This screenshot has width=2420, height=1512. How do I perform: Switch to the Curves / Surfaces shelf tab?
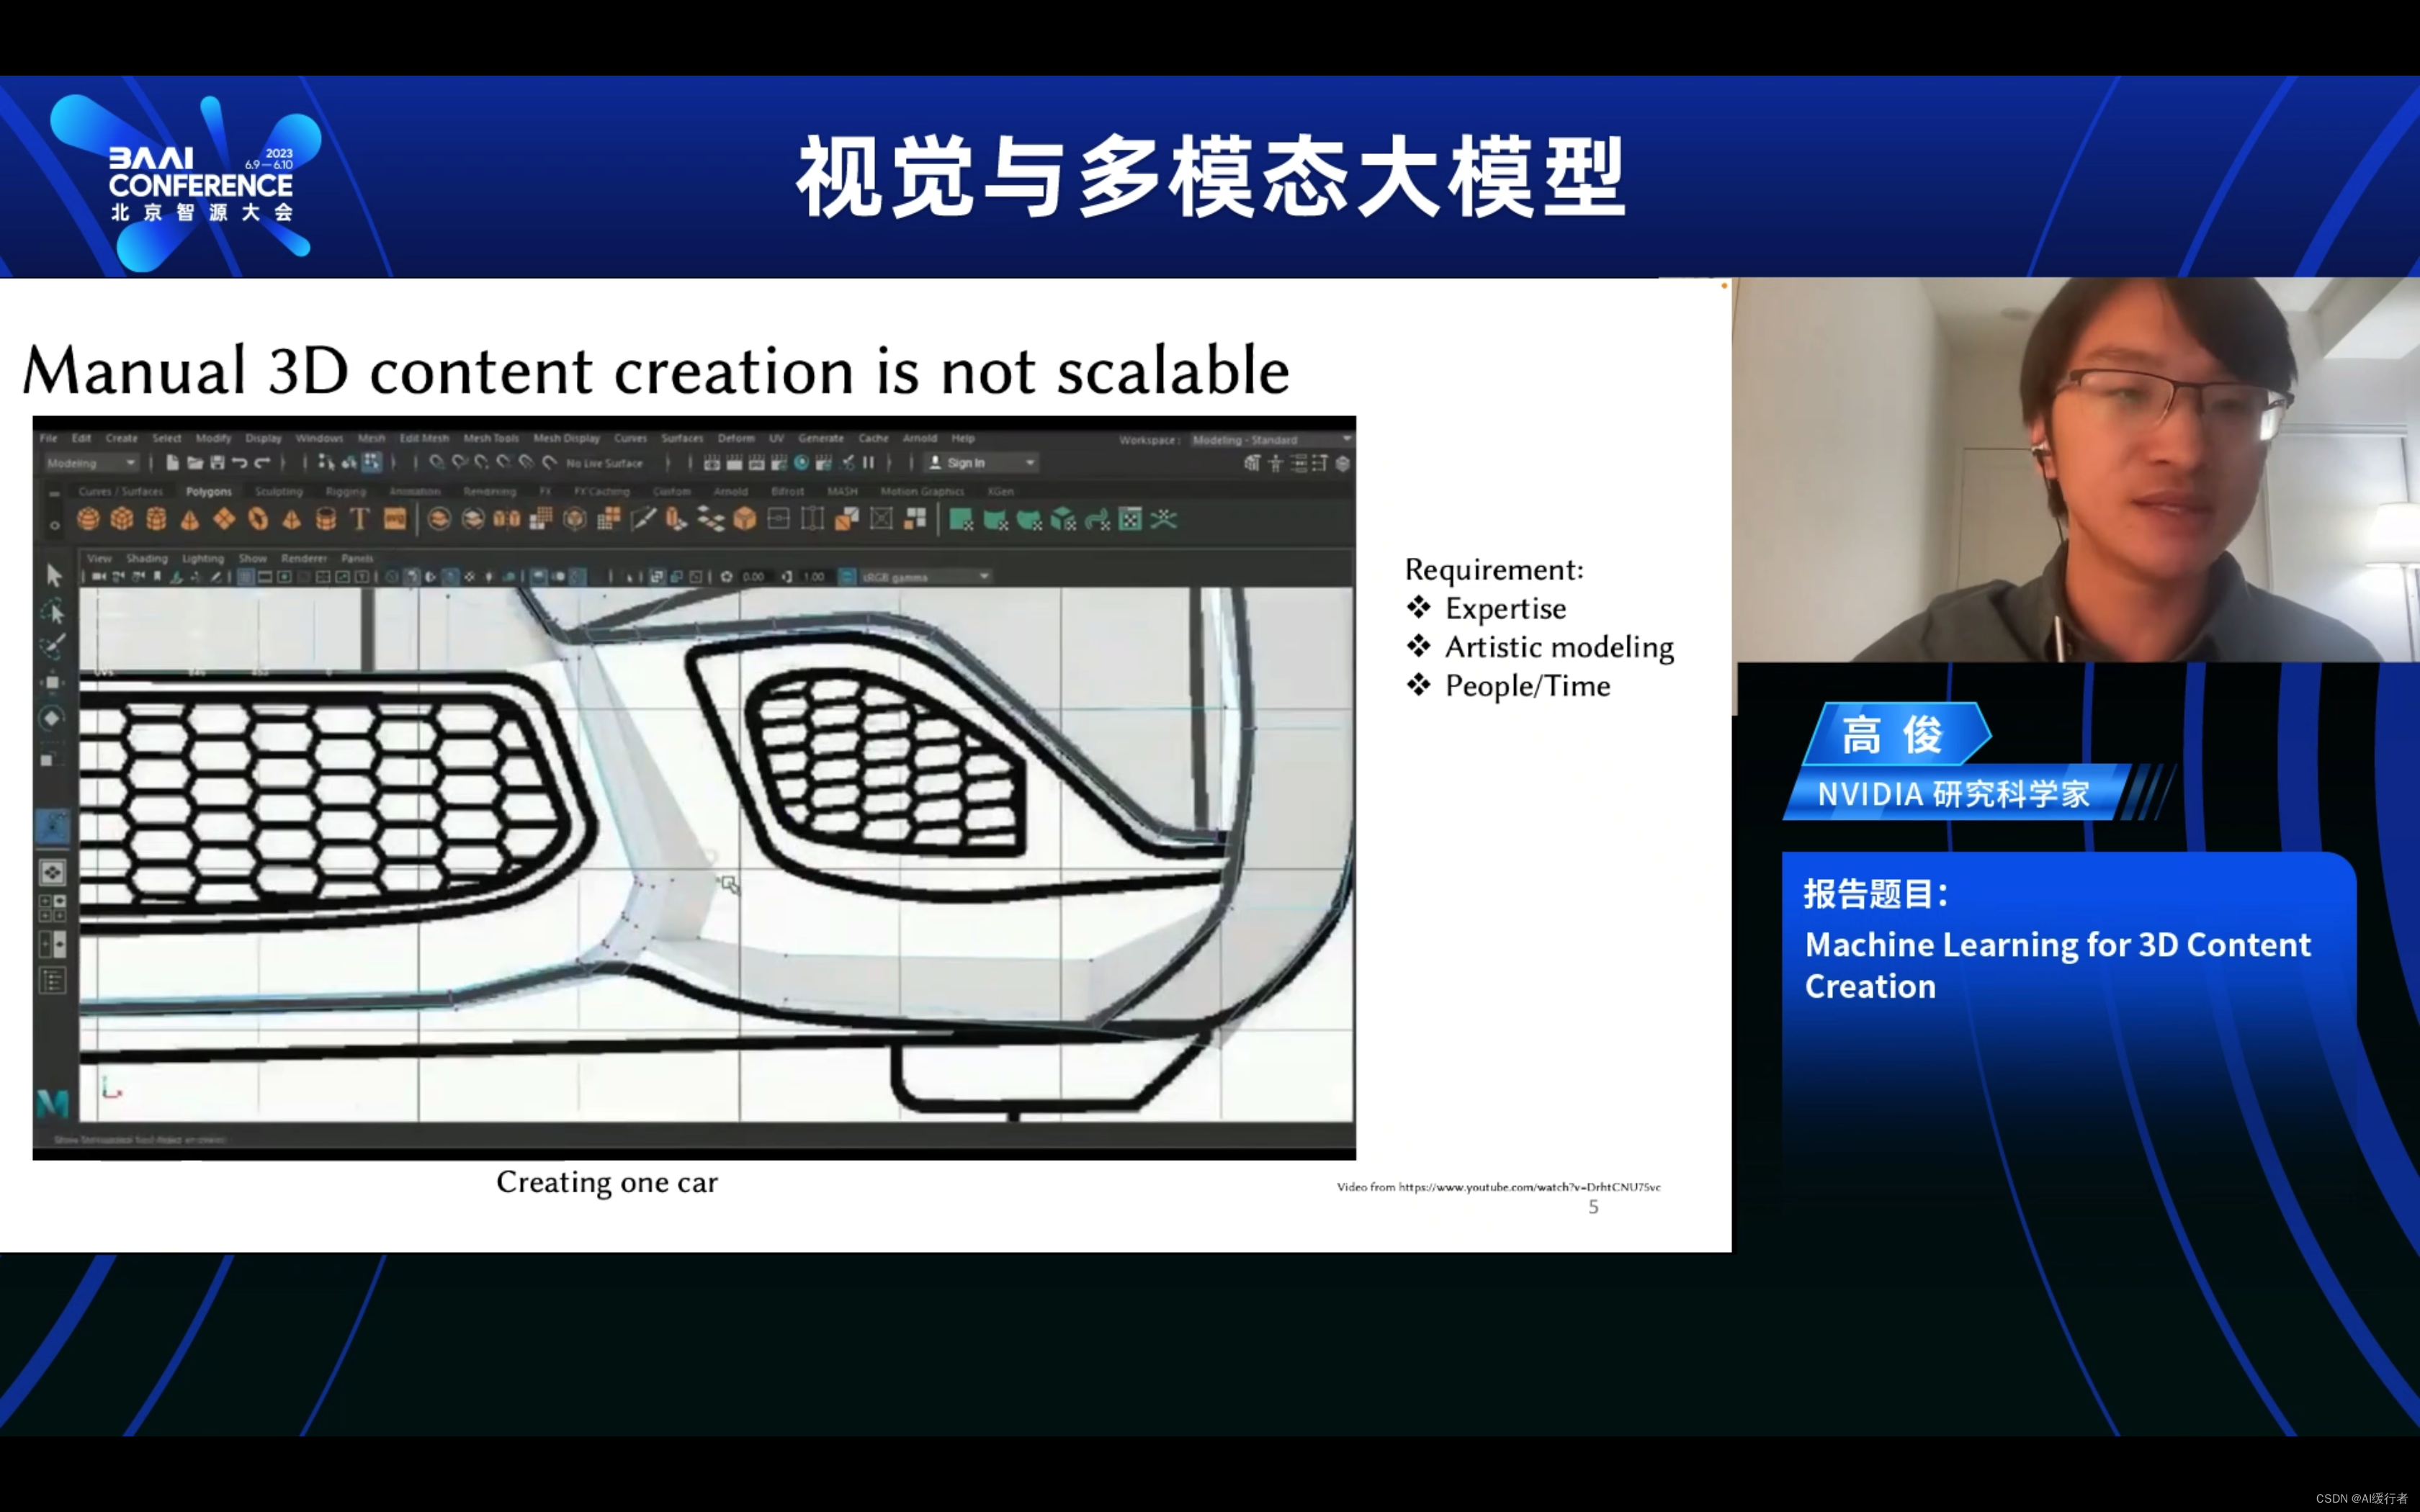(x=120, y=492)
